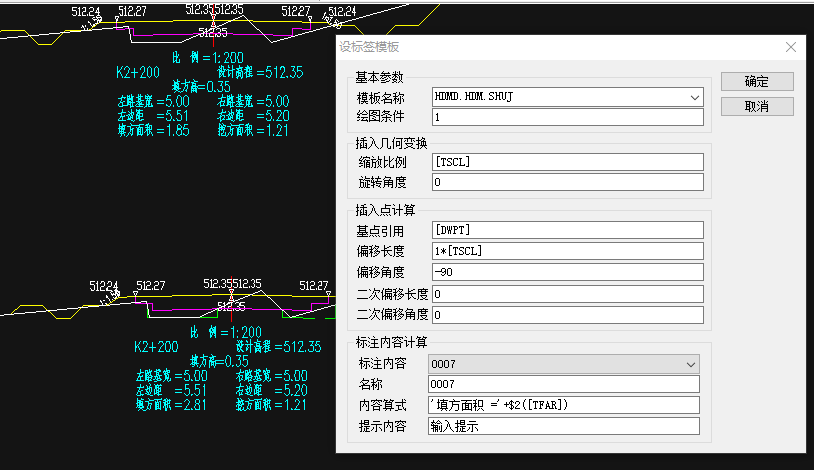Select upper drawing's K2+200 station label
814x470 pixels.
click(x=138, y=73)
